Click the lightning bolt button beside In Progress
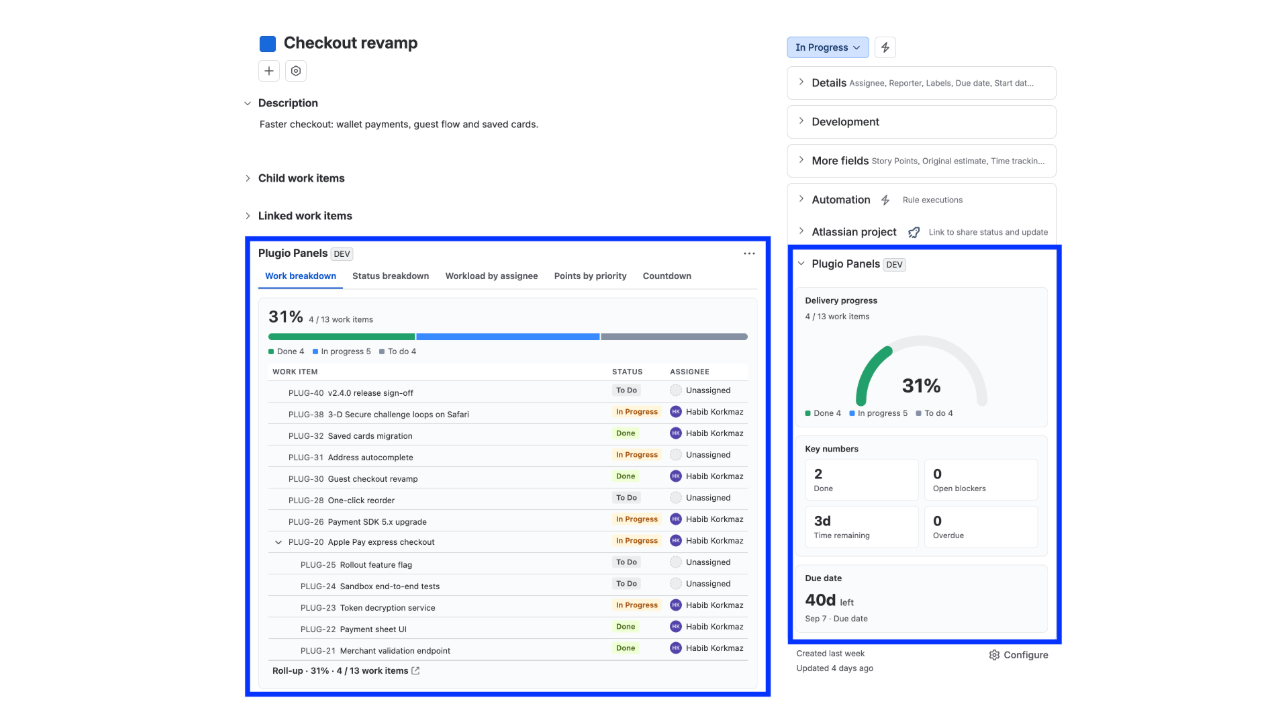The height and width of the screenshot is (720, 1280). tap(885, 47)
